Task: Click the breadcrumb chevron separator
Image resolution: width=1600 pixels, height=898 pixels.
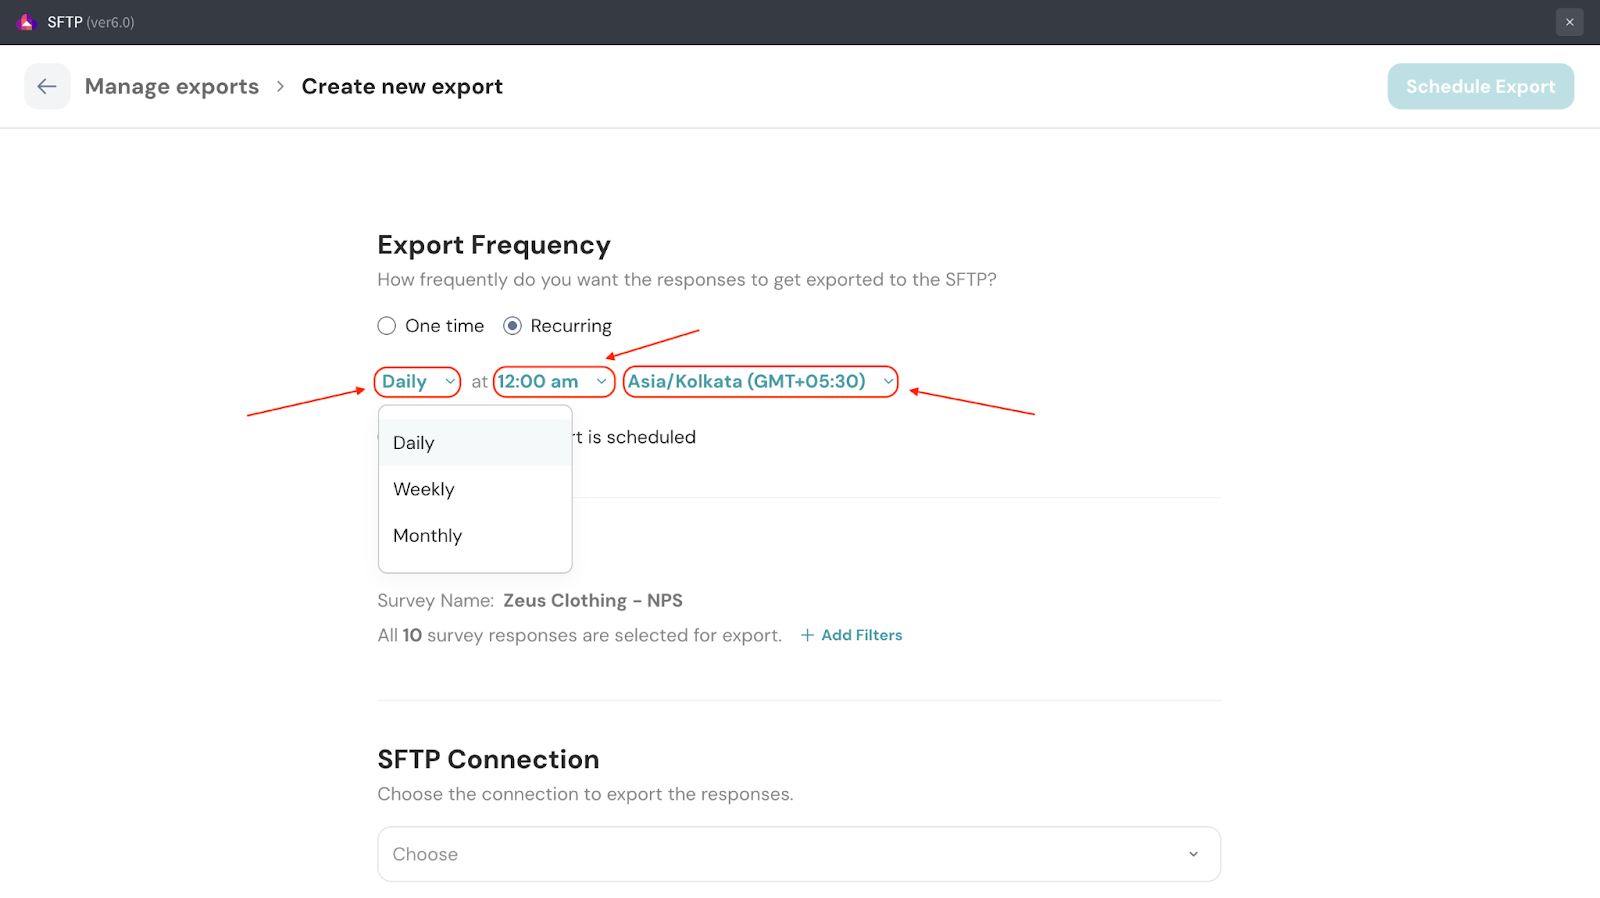Action: [x=280, y=87]
